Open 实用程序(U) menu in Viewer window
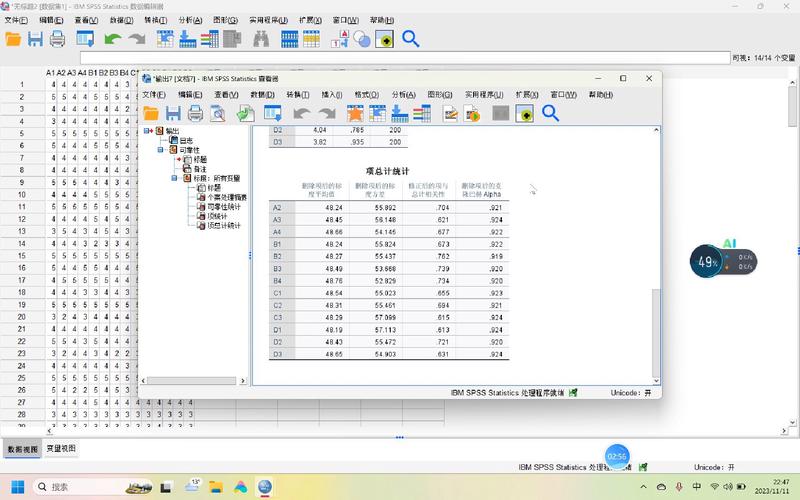Image resolution: width=800 pixels, height=500 pixels. (x=484, y=95)
